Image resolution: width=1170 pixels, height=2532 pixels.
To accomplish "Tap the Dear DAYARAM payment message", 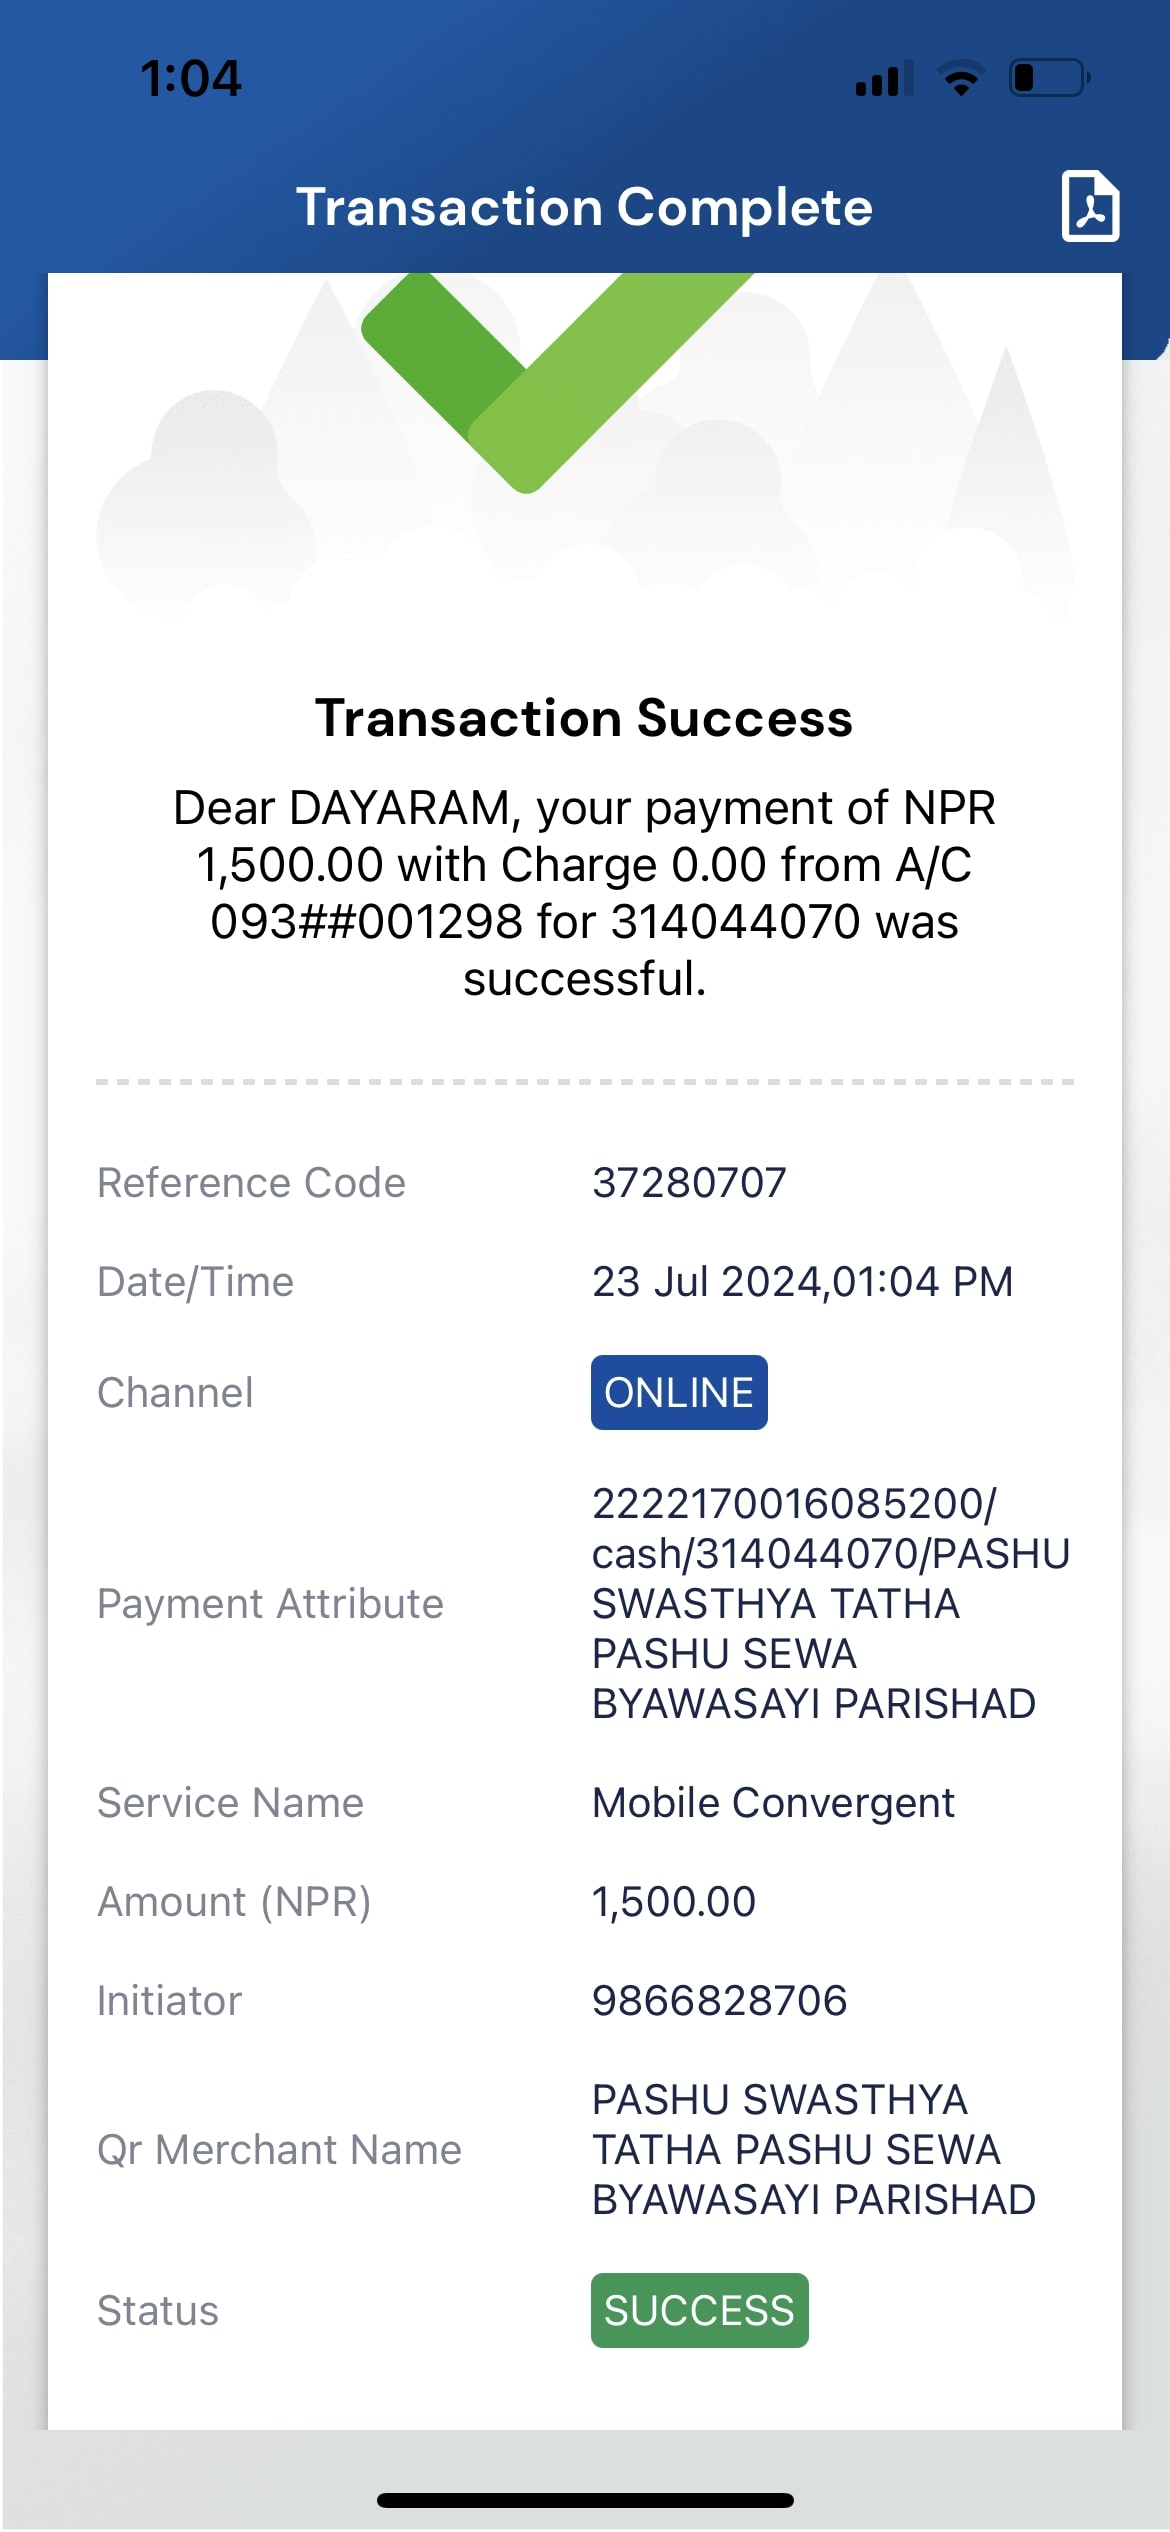I will tap(584, 893).
